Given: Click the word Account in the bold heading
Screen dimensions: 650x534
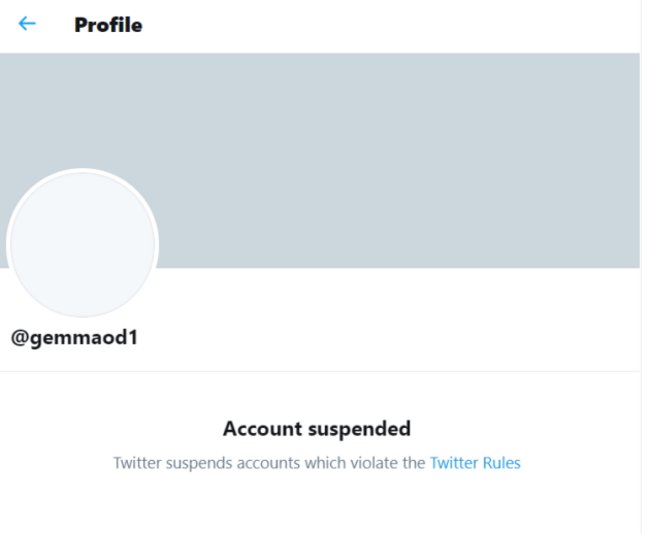Looking at the screenshot, I should coord(260,429).
